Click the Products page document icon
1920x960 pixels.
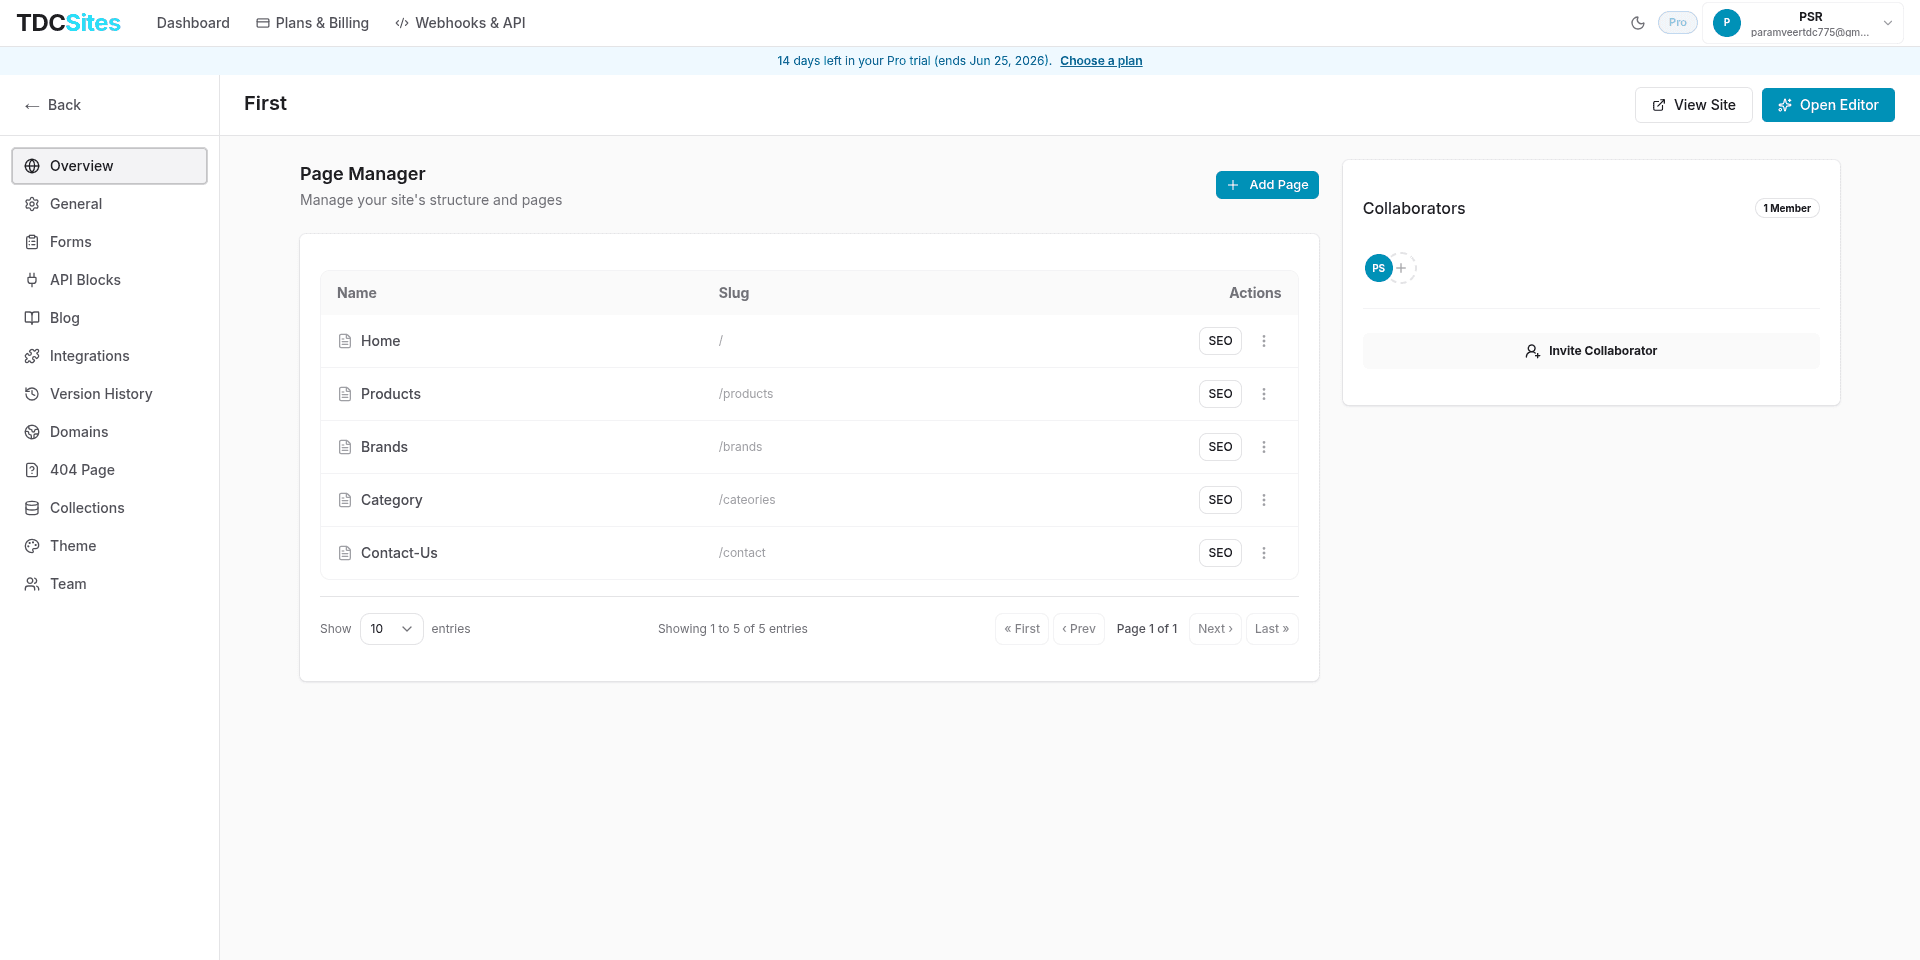(x=345, y=394)
